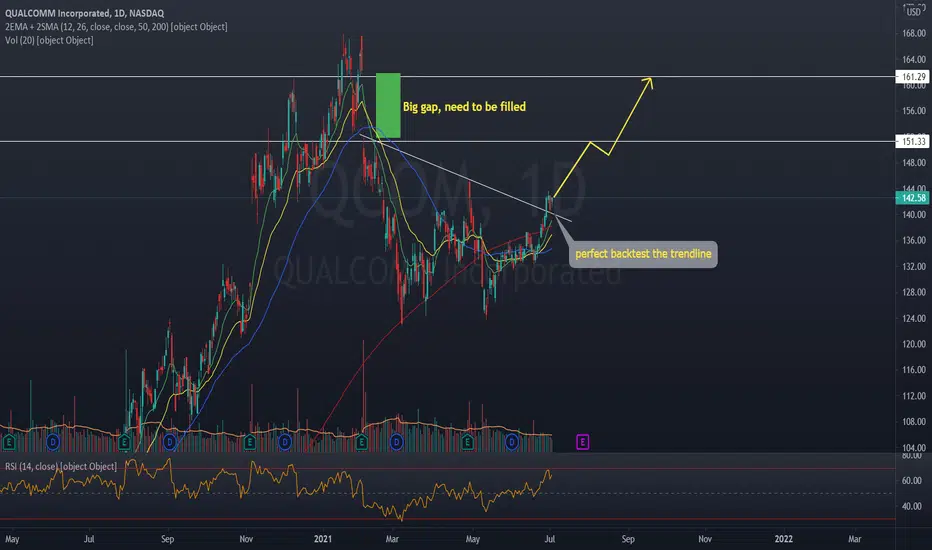Select the 'perfect backtest the trendline' callout

[643, 254]
